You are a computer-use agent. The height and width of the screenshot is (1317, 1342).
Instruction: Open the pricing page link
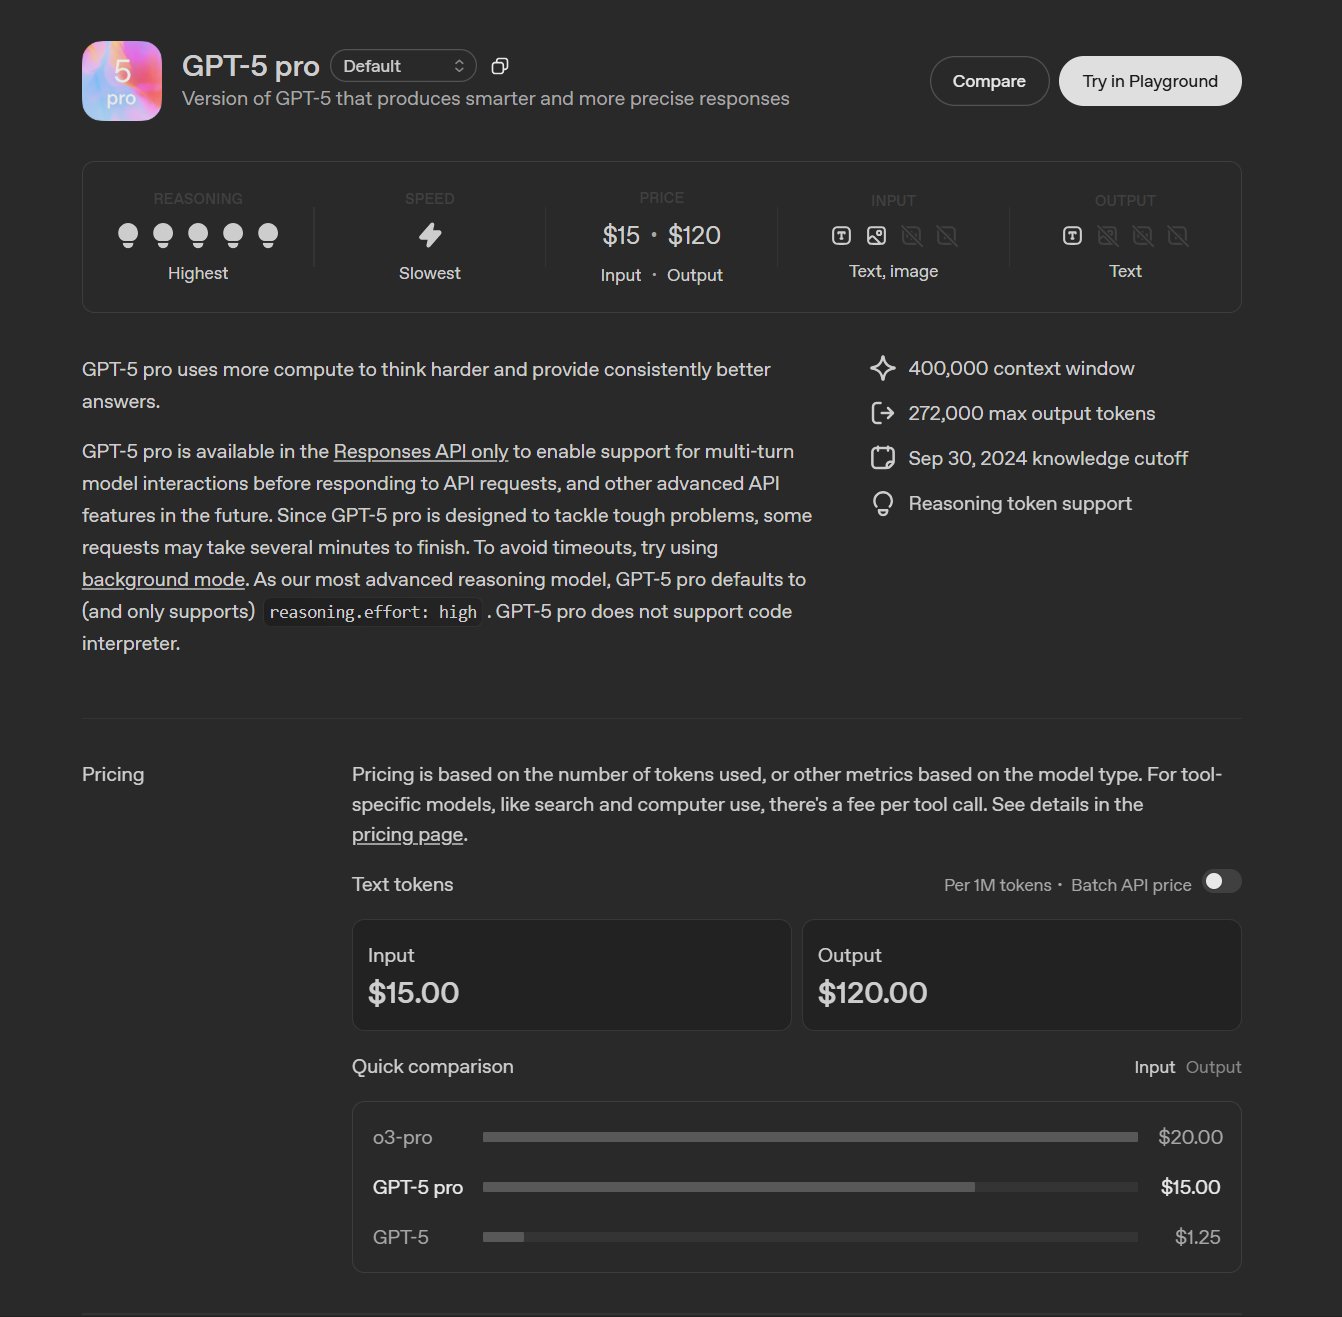[407, 835]
